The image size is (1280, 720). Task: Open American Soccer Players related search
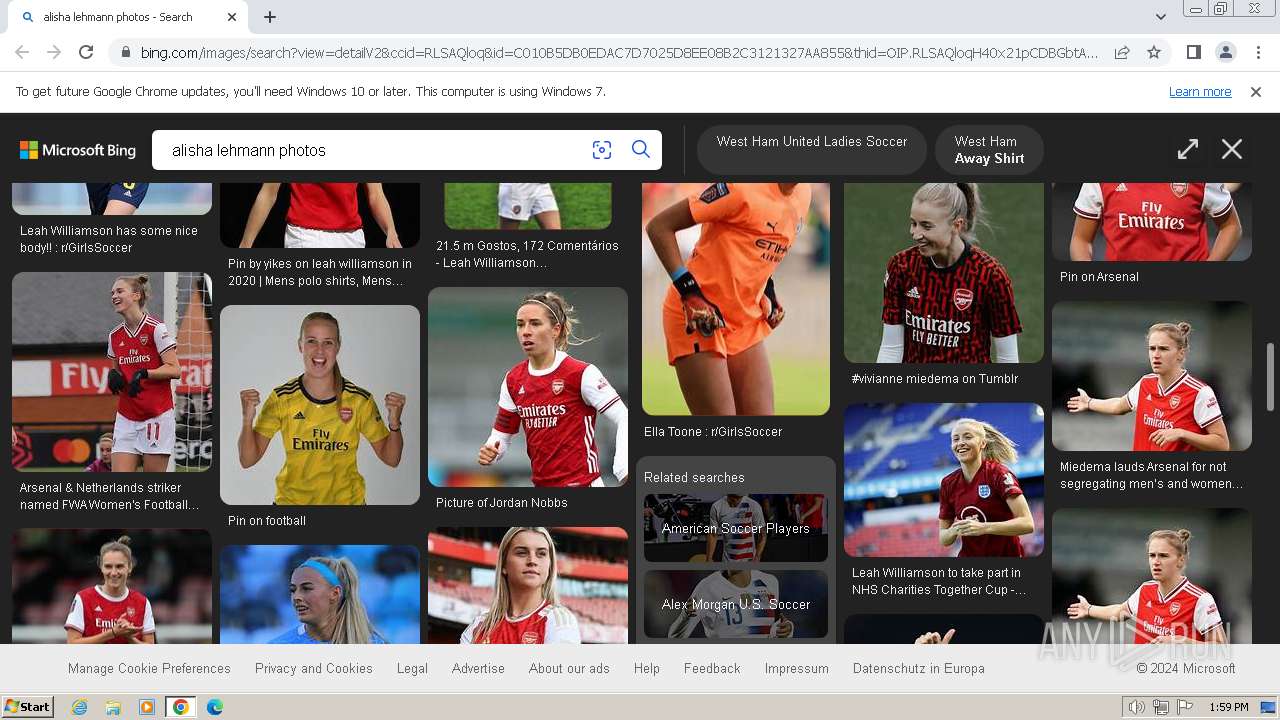[x=736, y=528]
